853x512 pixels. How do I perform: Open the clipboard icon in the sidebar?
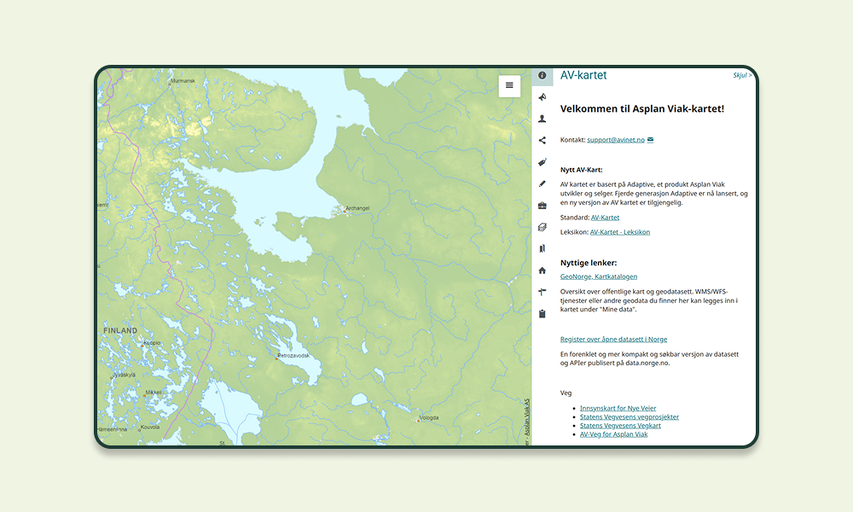(x=542, y=314)
